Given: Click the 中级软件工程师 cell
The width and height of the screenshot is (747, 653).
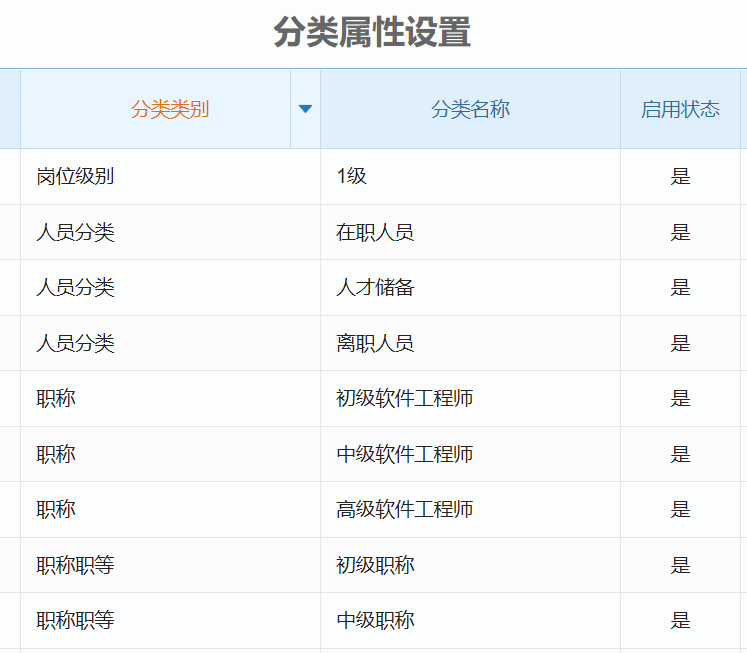Looking at the screenshot, I should point(404,455).
